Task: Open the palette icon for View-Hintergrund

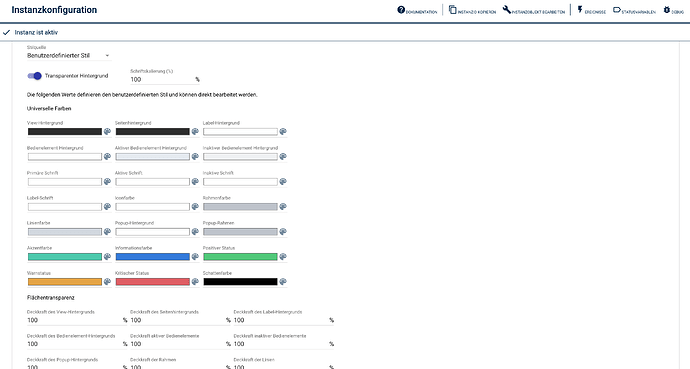Action: pos(107,132)
